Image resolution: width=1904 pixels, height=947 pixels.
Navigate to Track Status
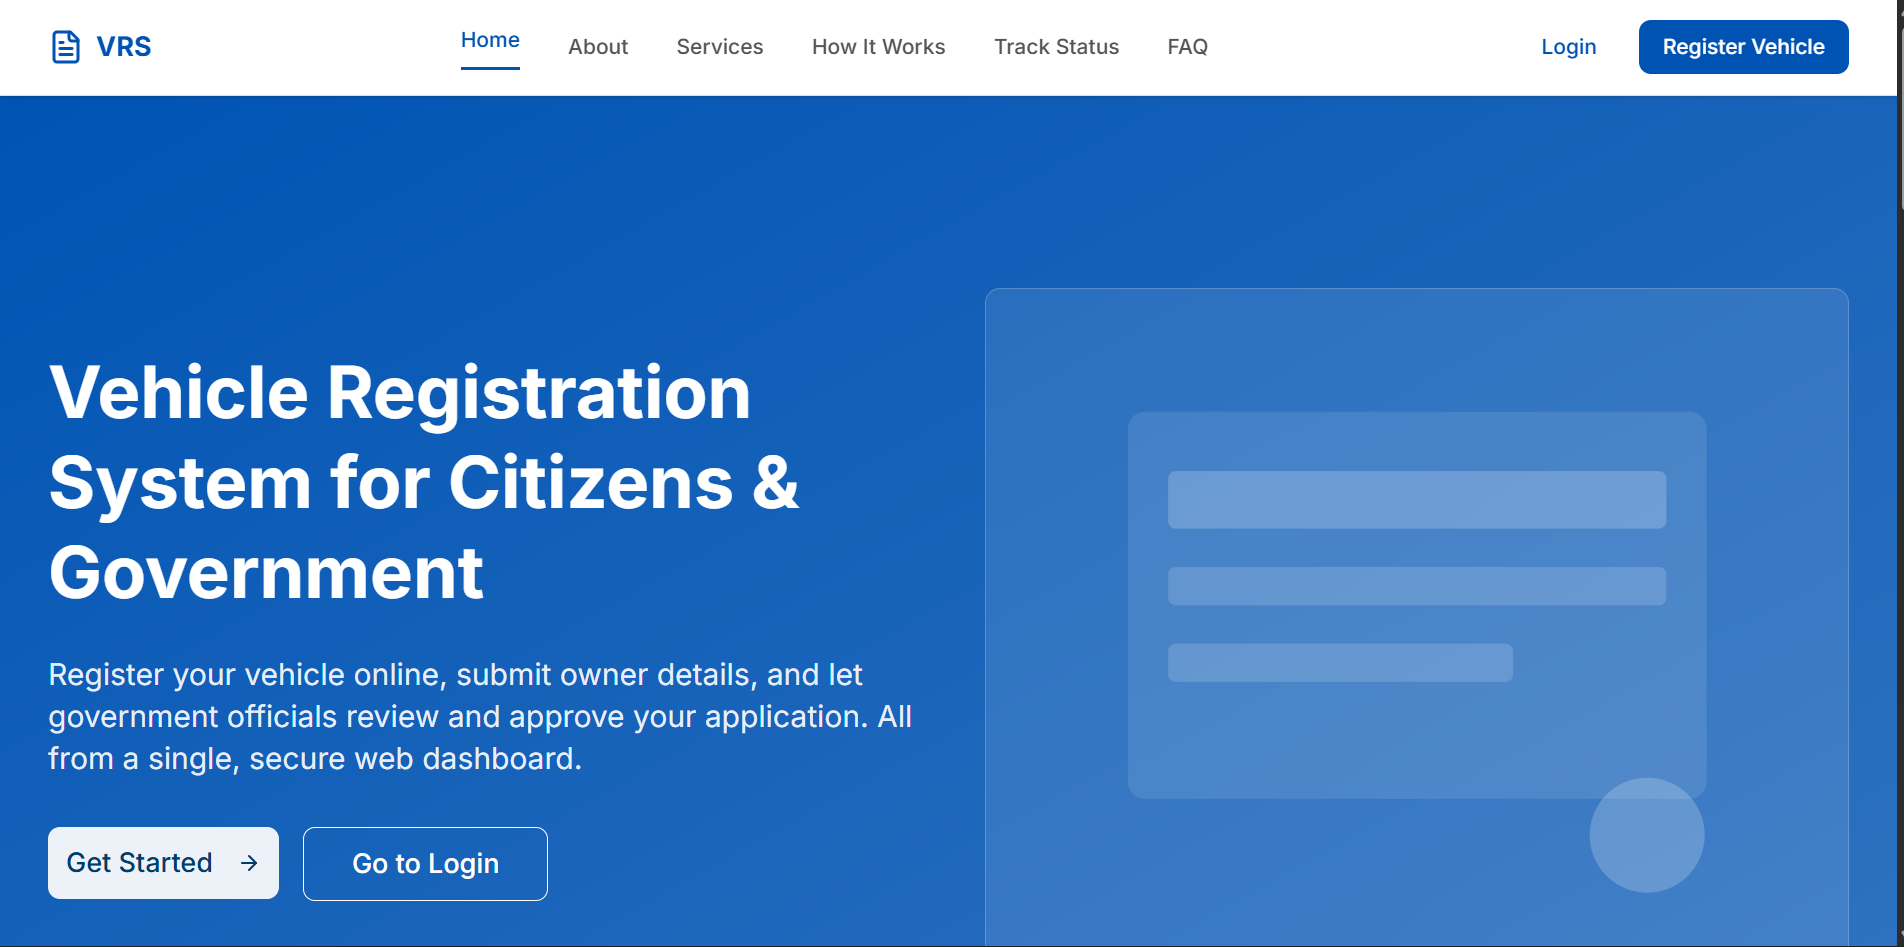(1056, 47)
